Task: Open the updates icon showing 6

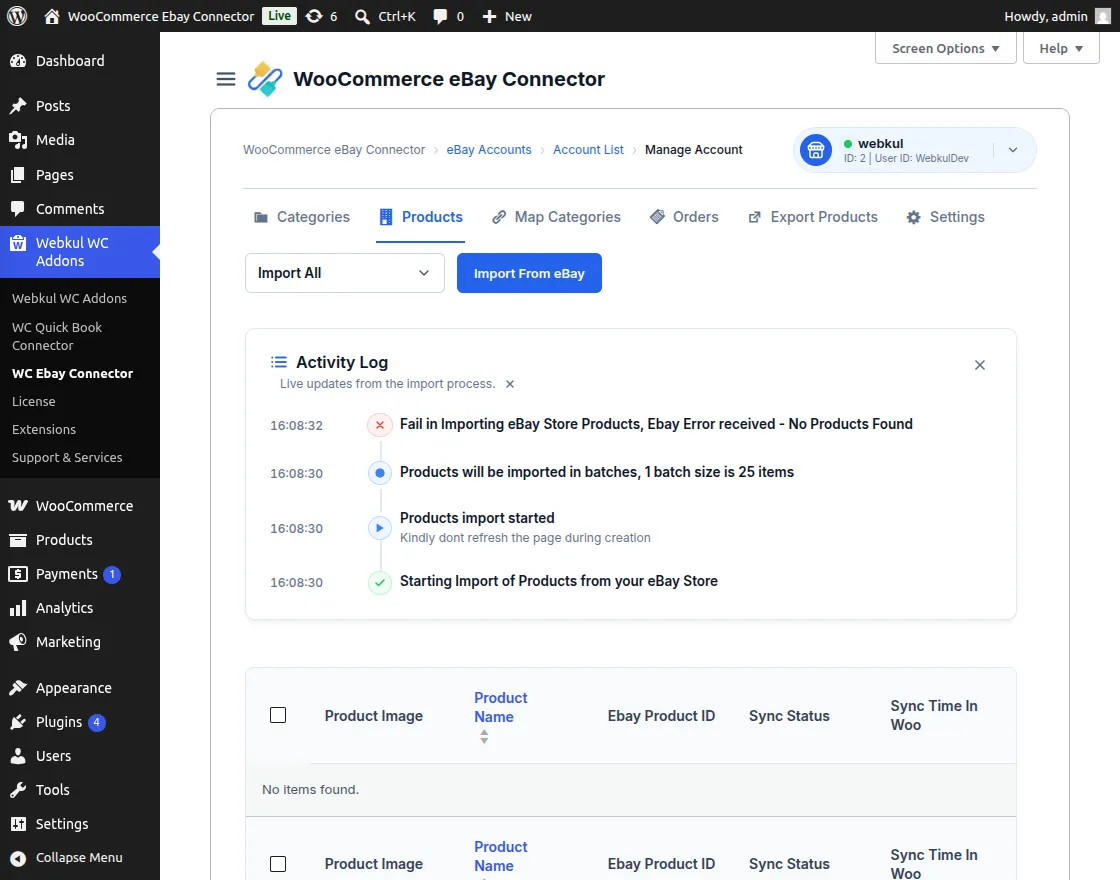Action: point(314,16)
